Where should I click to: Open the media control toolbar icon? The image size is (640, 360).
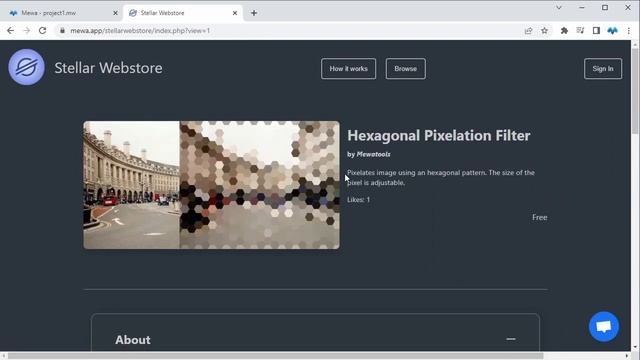(x=580, y=31)
